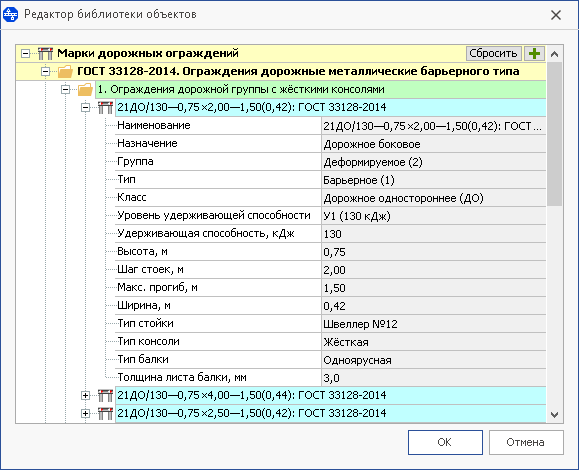
Task: Collapse group 1 Ограждения дорожной группы
Action: (65, 89)
